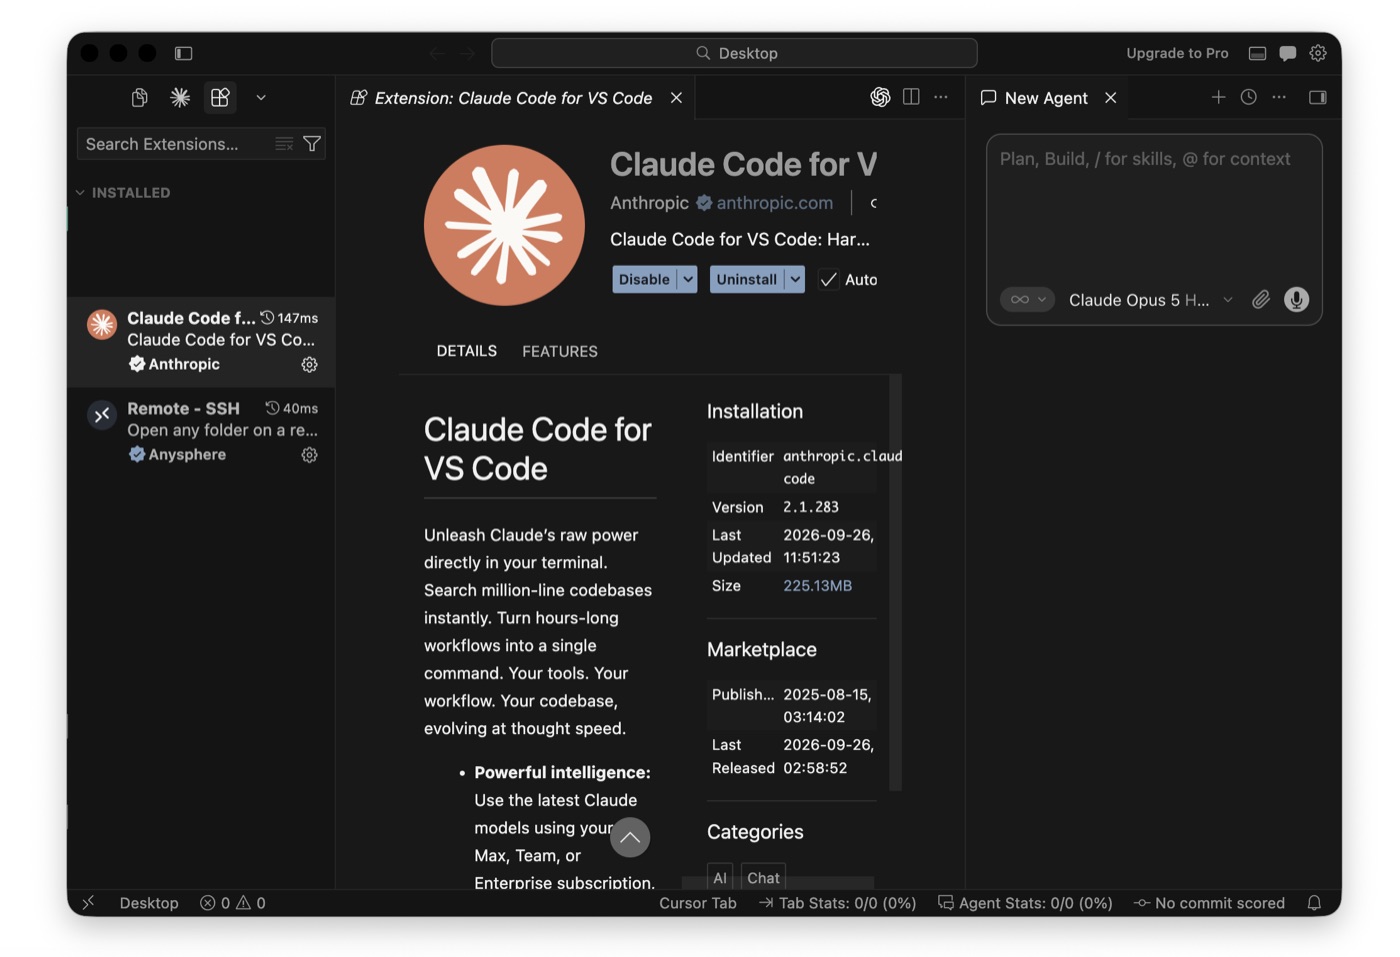Select the Chat category tag
1400x957 pixels.
click(x=763, y=877)
